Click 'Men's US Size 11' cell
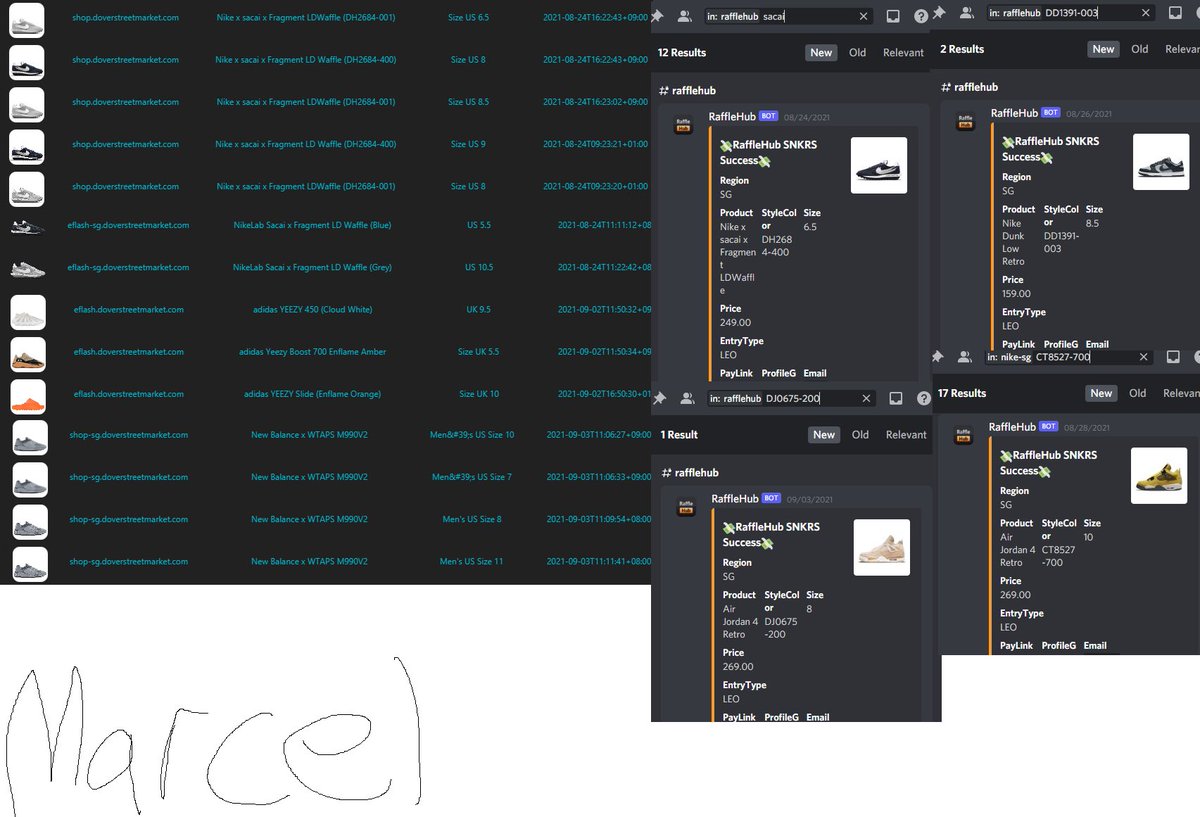 (472, 561)
